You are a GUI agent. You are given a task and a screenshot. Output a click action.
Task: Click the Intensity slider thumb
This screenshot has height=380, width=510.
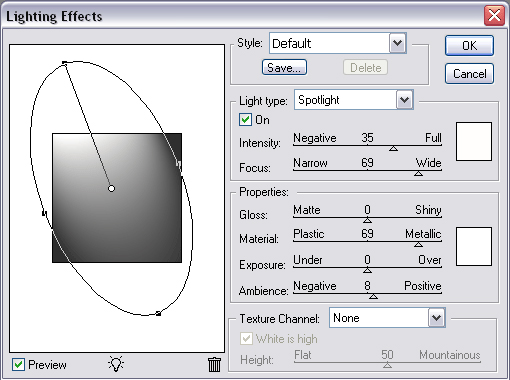pos(393,148)
